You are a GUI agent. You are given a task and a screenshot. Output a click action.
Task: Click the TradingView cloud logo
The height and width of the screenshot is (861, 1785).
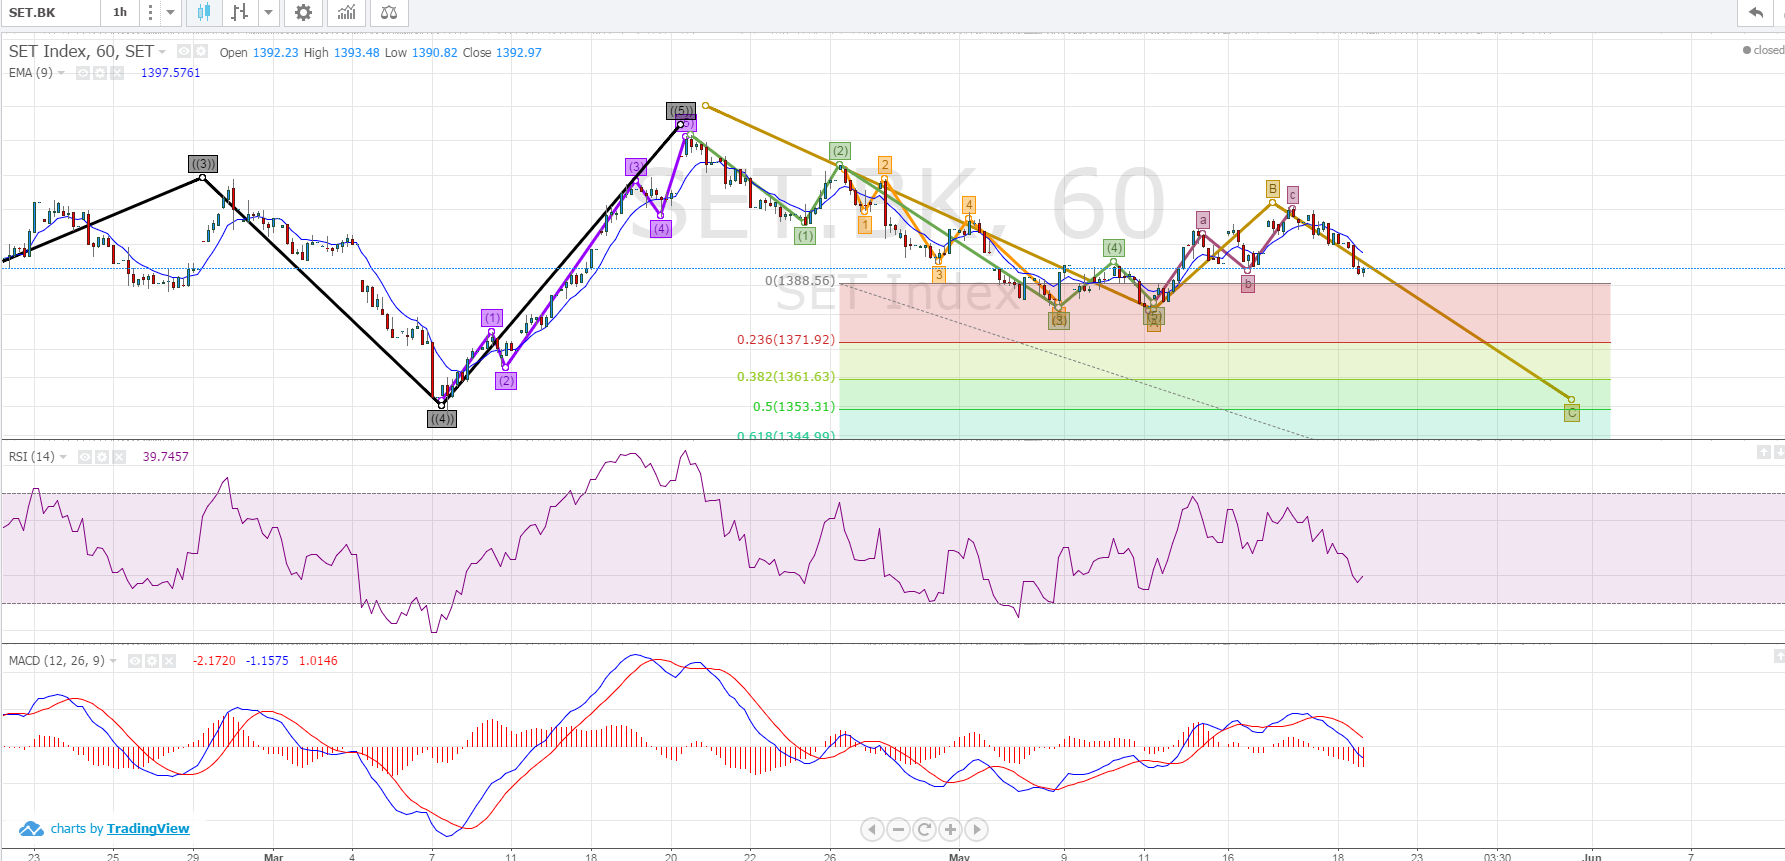31,829
